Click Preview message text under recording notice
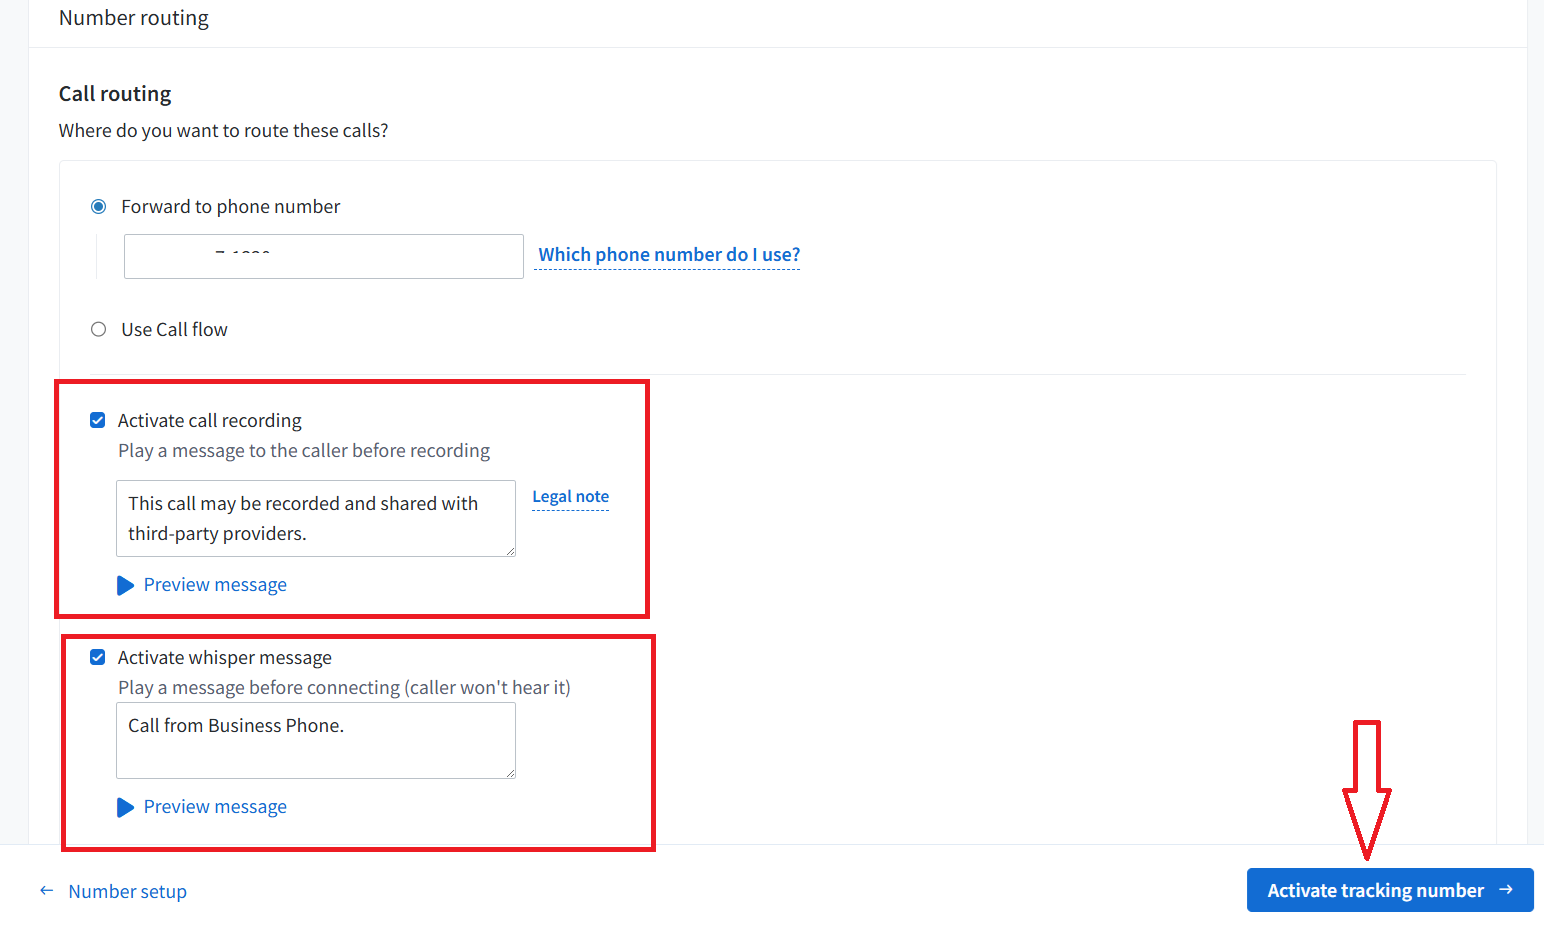1544x928 pixels. tap(215, 585)
